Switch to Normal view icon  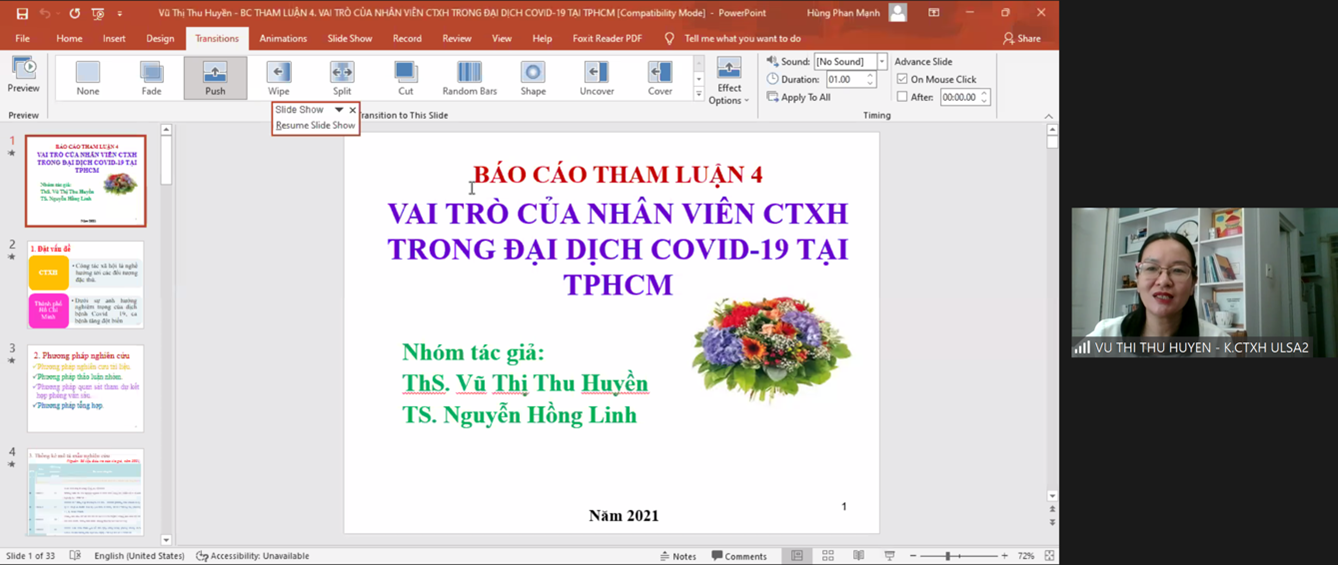tap(797, 556)
